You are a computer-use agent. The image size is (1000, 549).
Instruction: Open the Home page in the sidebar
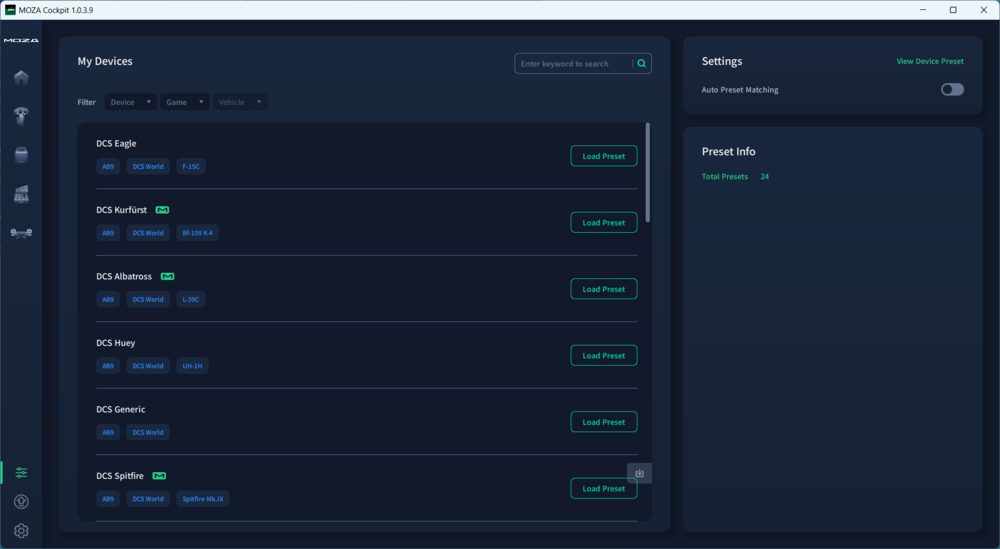click(x=21, y=77)
